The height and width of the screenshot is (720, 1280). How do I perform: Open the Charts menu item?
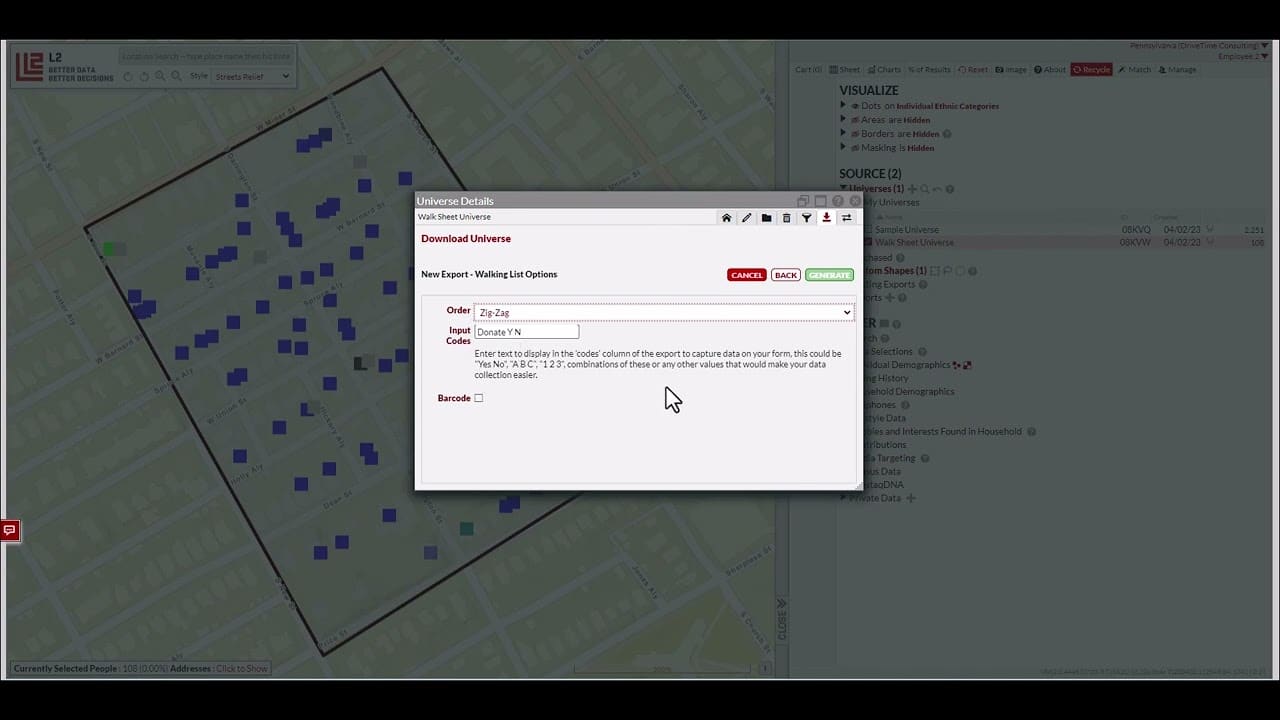(885, 70)
